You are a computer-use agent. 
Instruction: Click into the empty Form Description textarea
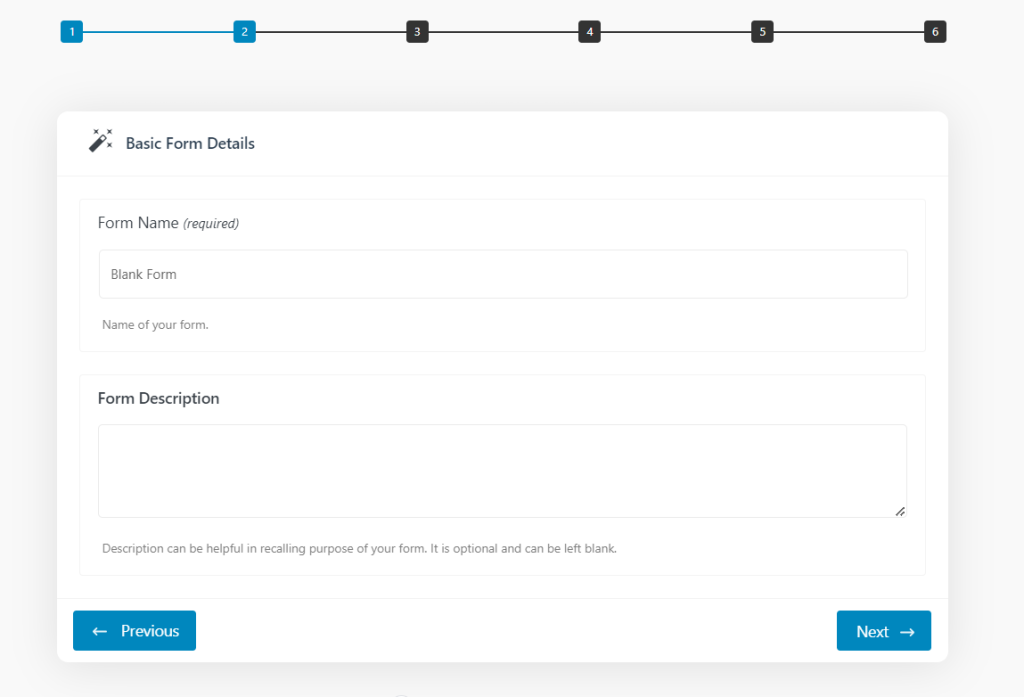[502, 470]
